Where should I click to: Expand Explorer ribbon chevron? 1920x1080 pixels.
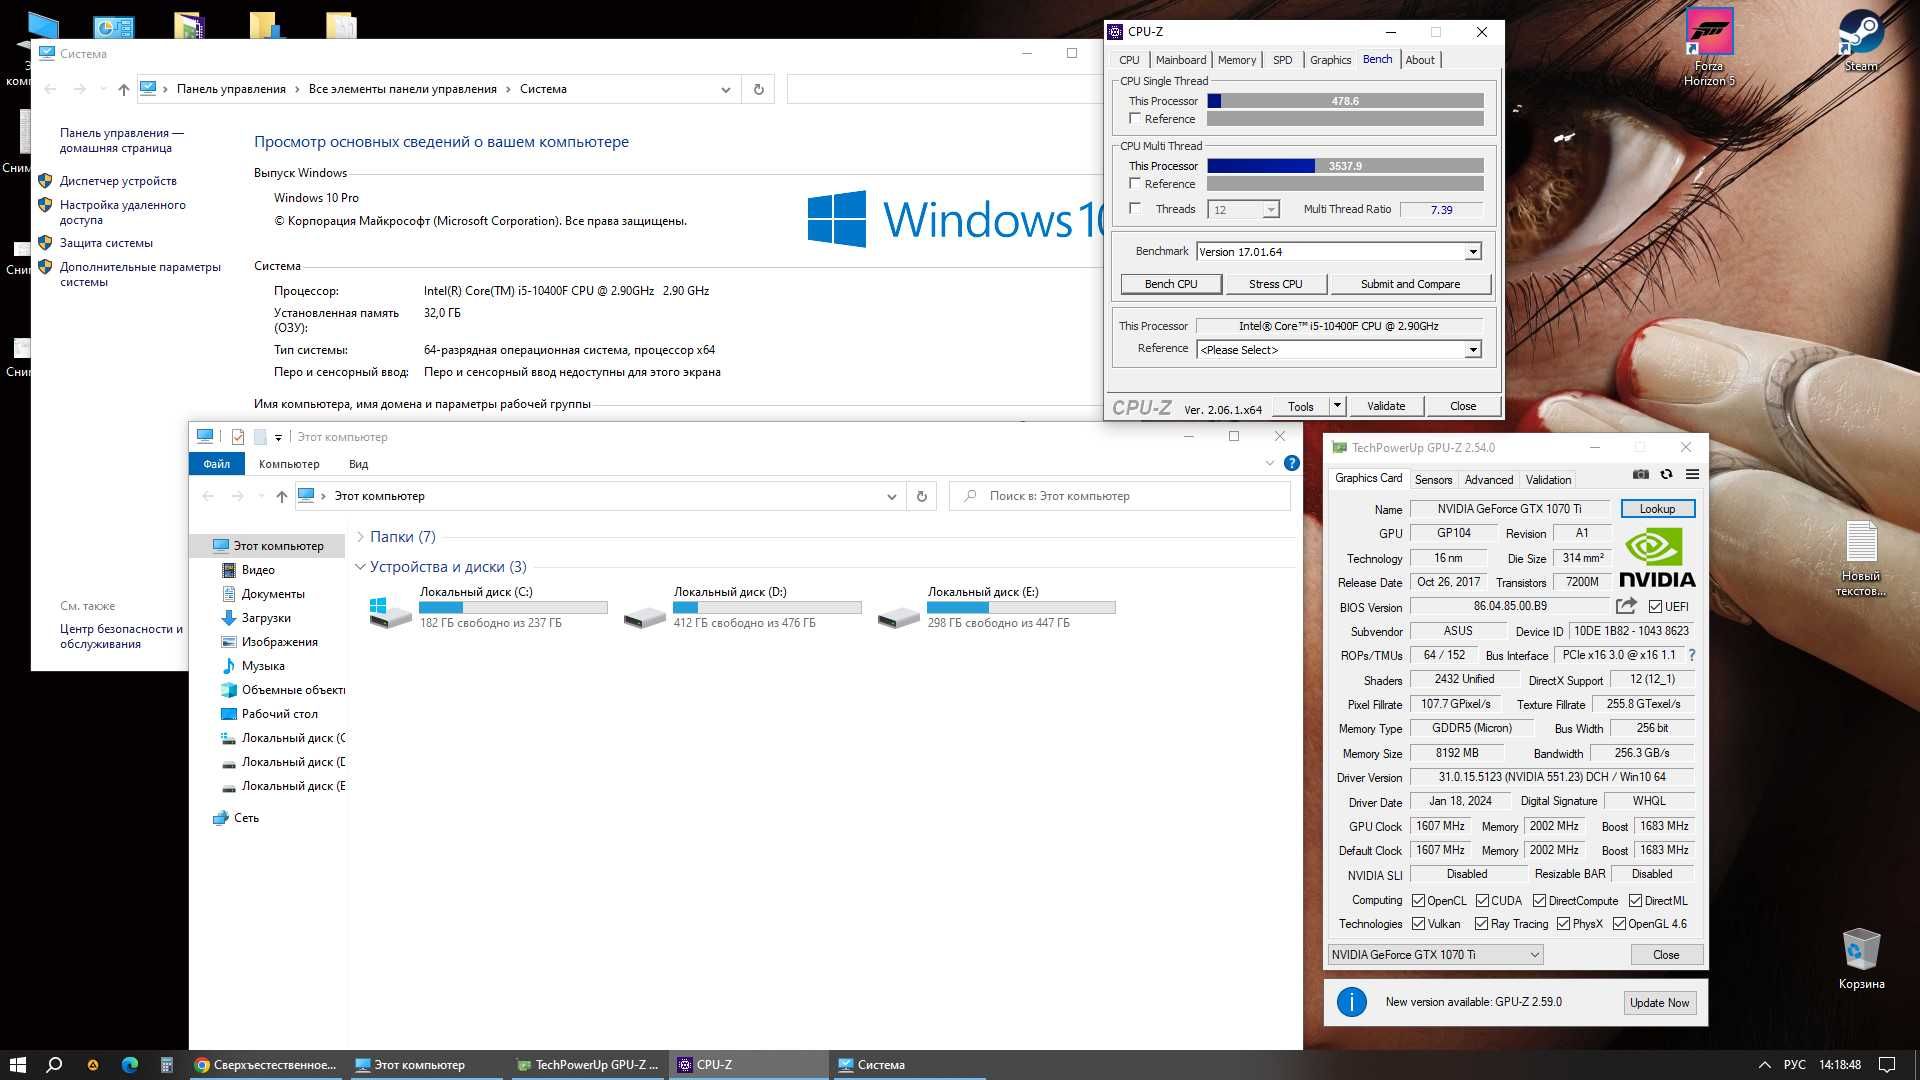coord(1269,463)
